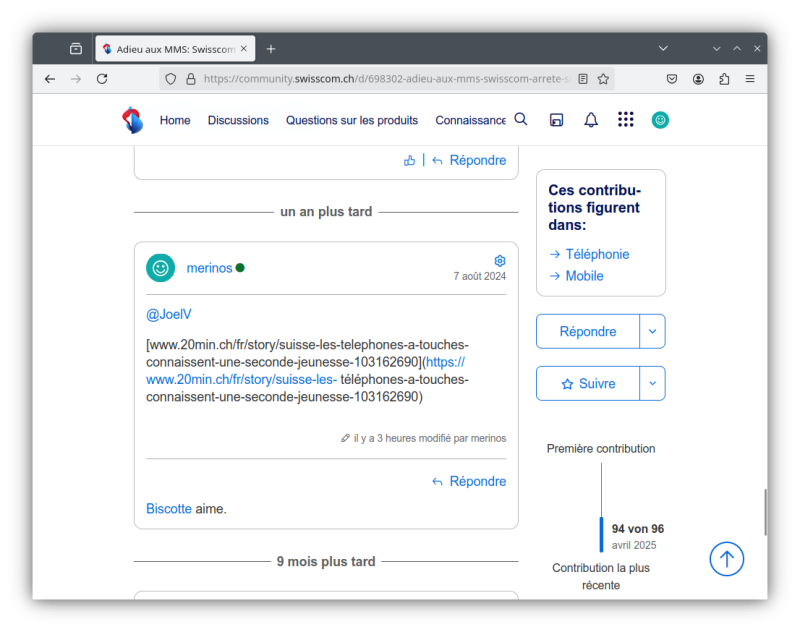Click the scroll-to-top arrow button
This screenshot has width=800, height=632.
click(x=727, y=559)
